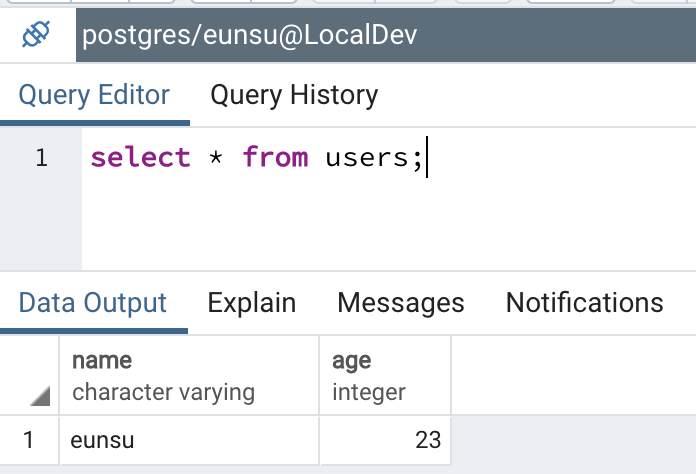Switch to the Query Editor tab

tap(94, 95)
